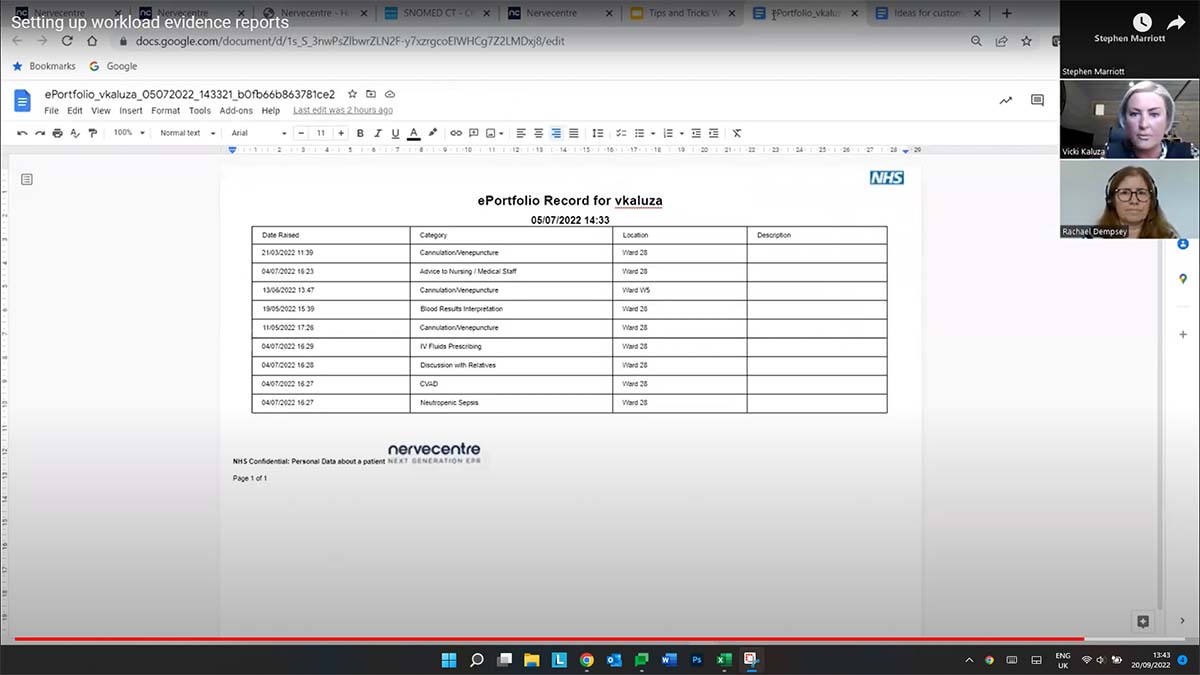Select the underline formatting icon

point(394,133)
